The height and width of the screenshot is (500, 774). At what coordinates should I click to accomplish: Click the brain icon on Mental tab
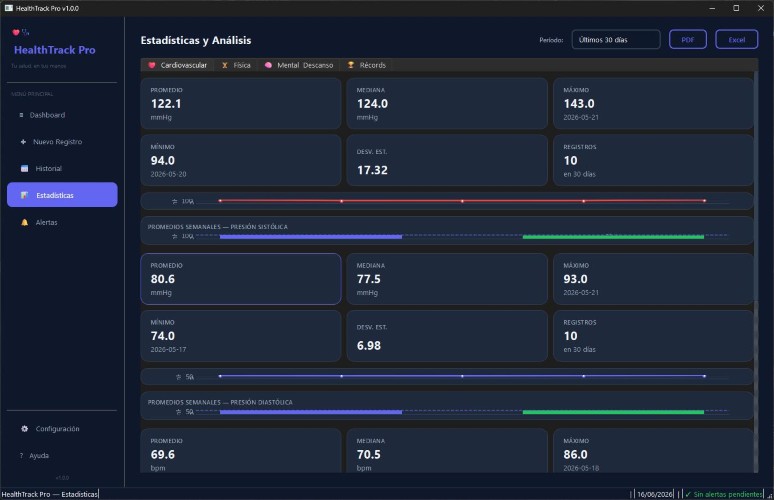[x=268, y=65]
